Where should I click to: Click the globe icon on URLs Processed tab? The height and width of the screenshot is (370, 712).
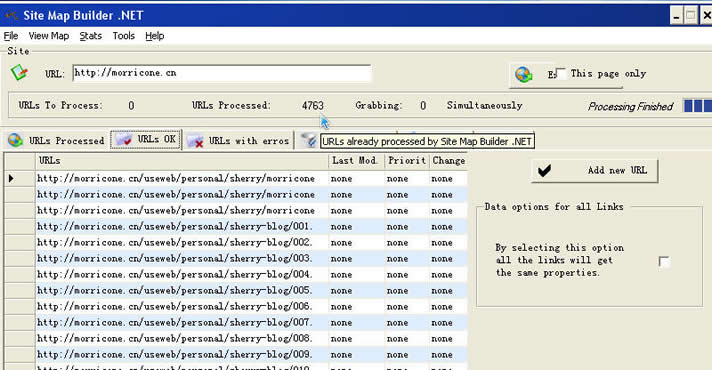coord(15,140)
